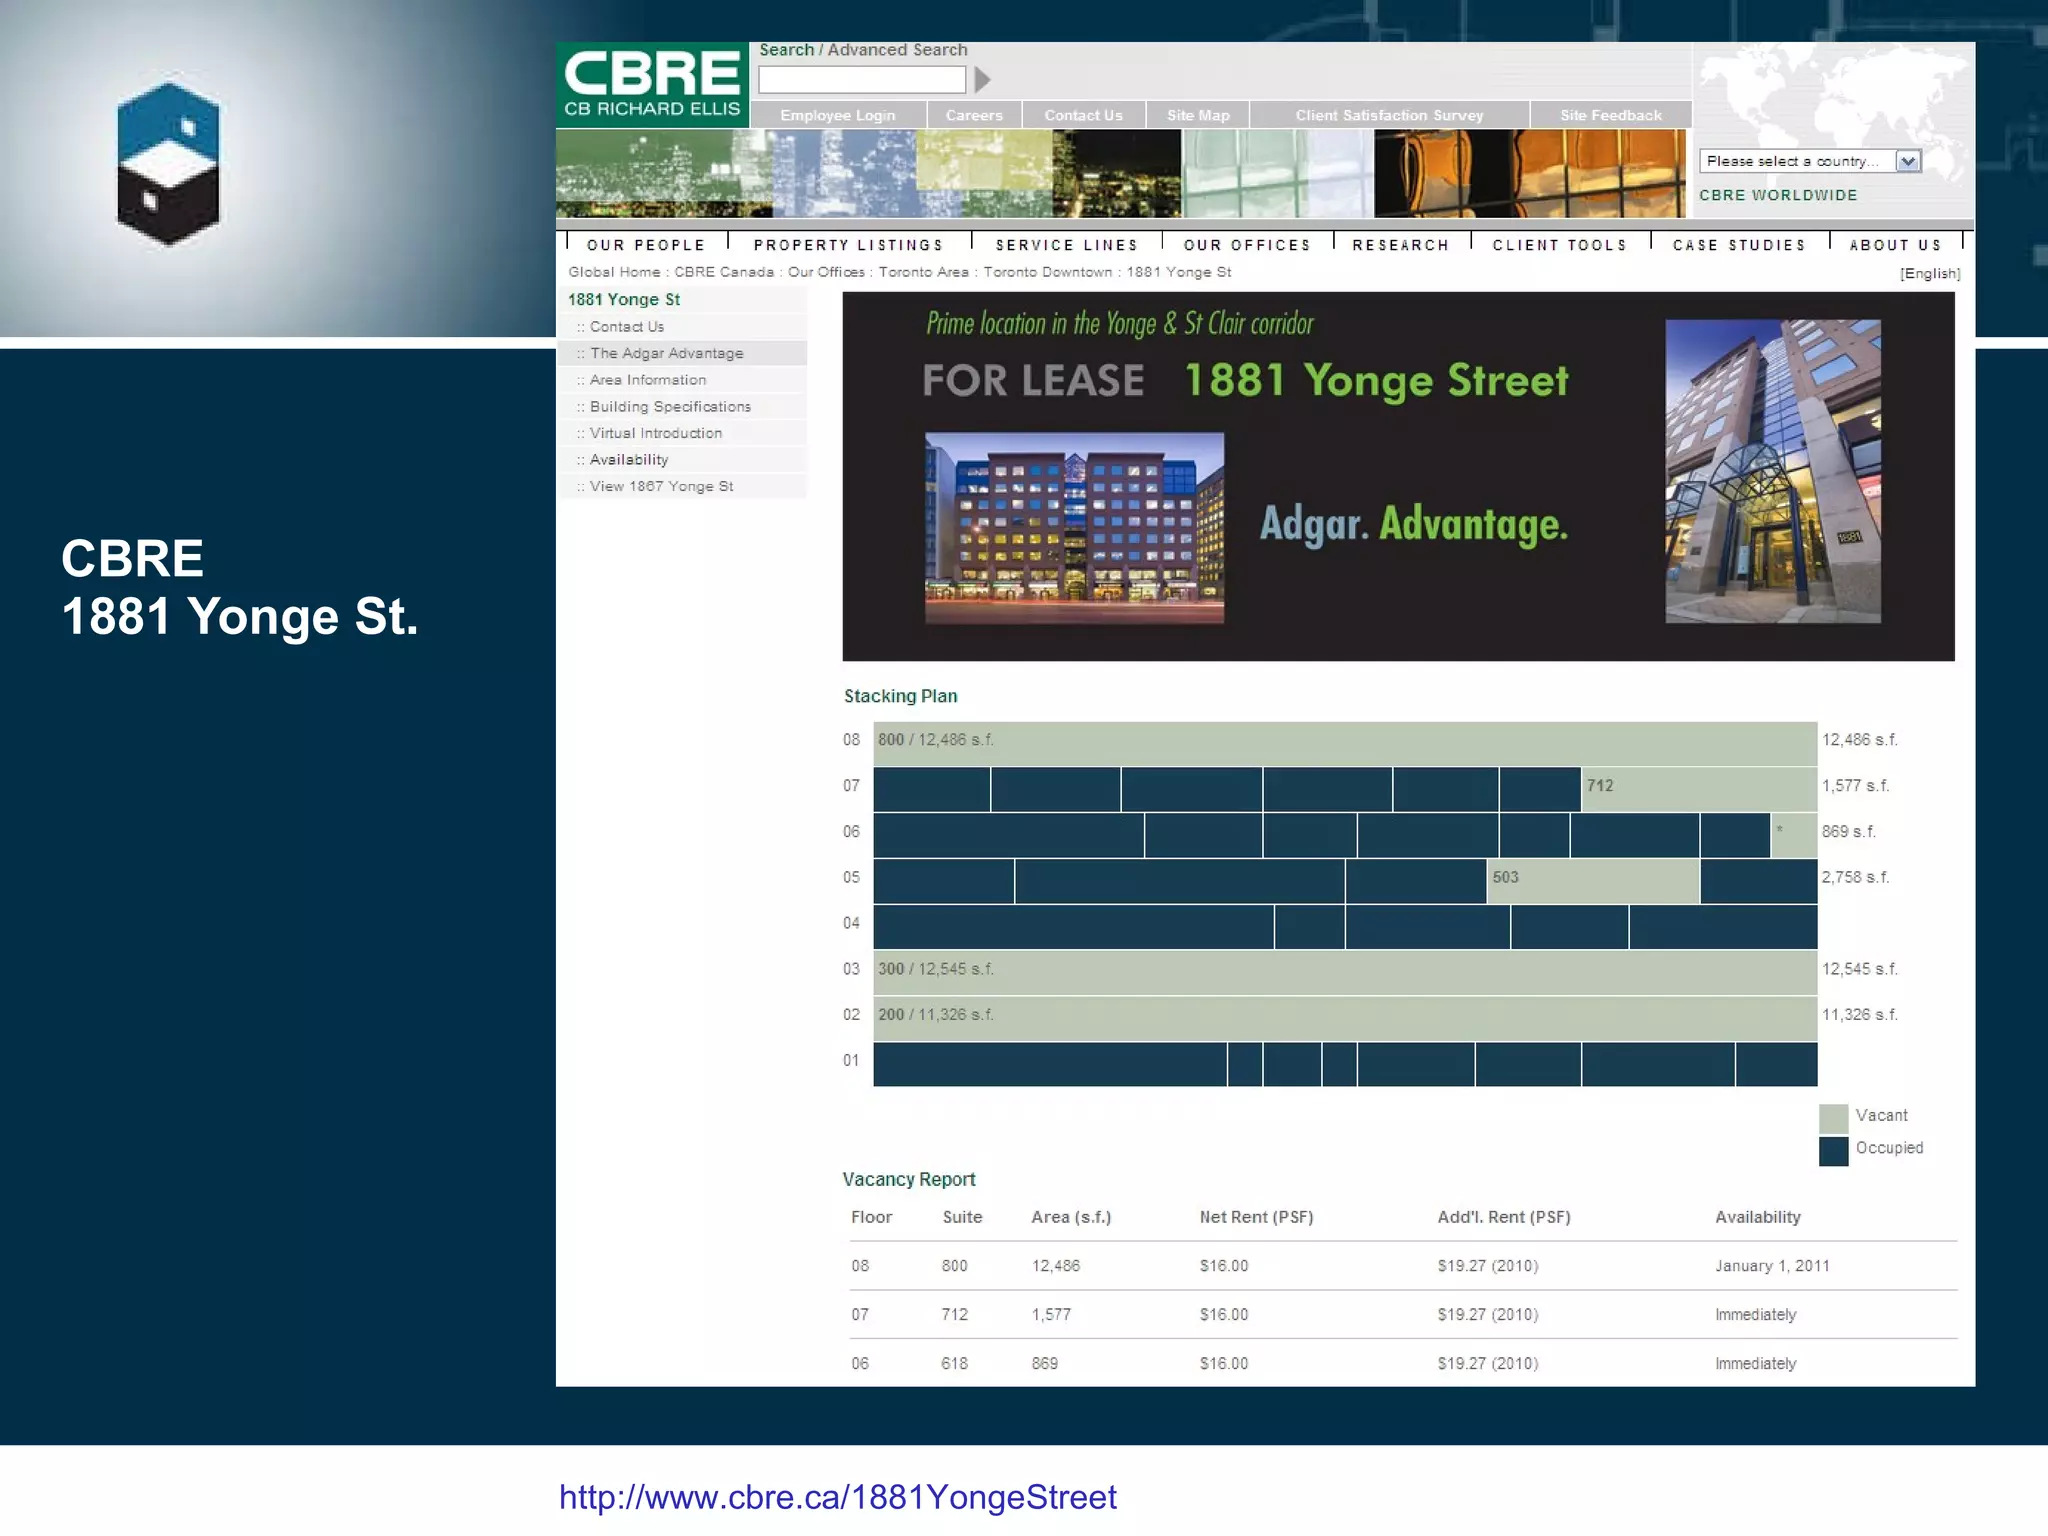Click the CBRE Richard Ellis logo
The image size is (2048, 1536).
click(652, 85)
